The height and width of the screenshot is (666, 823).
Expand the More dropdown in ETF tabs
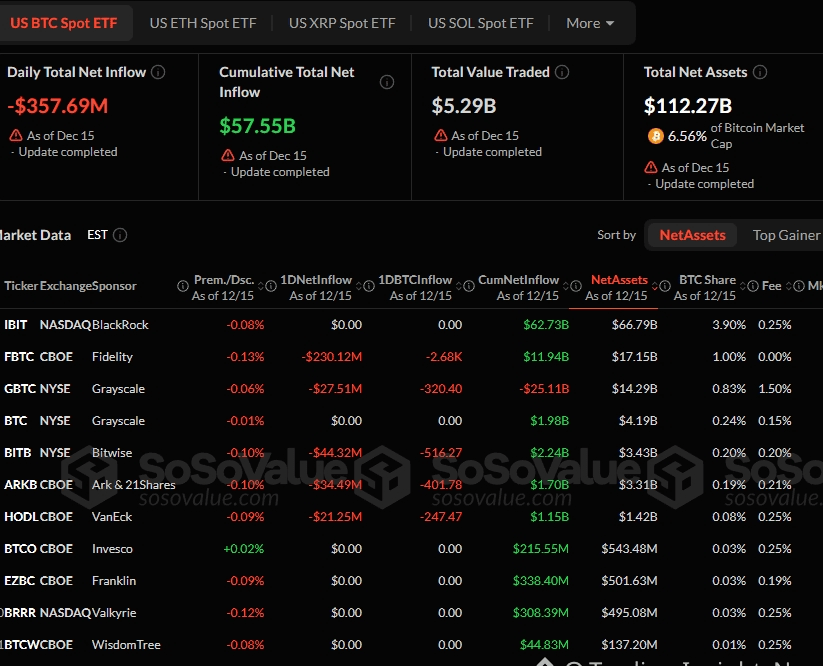(x=590, y=23)
